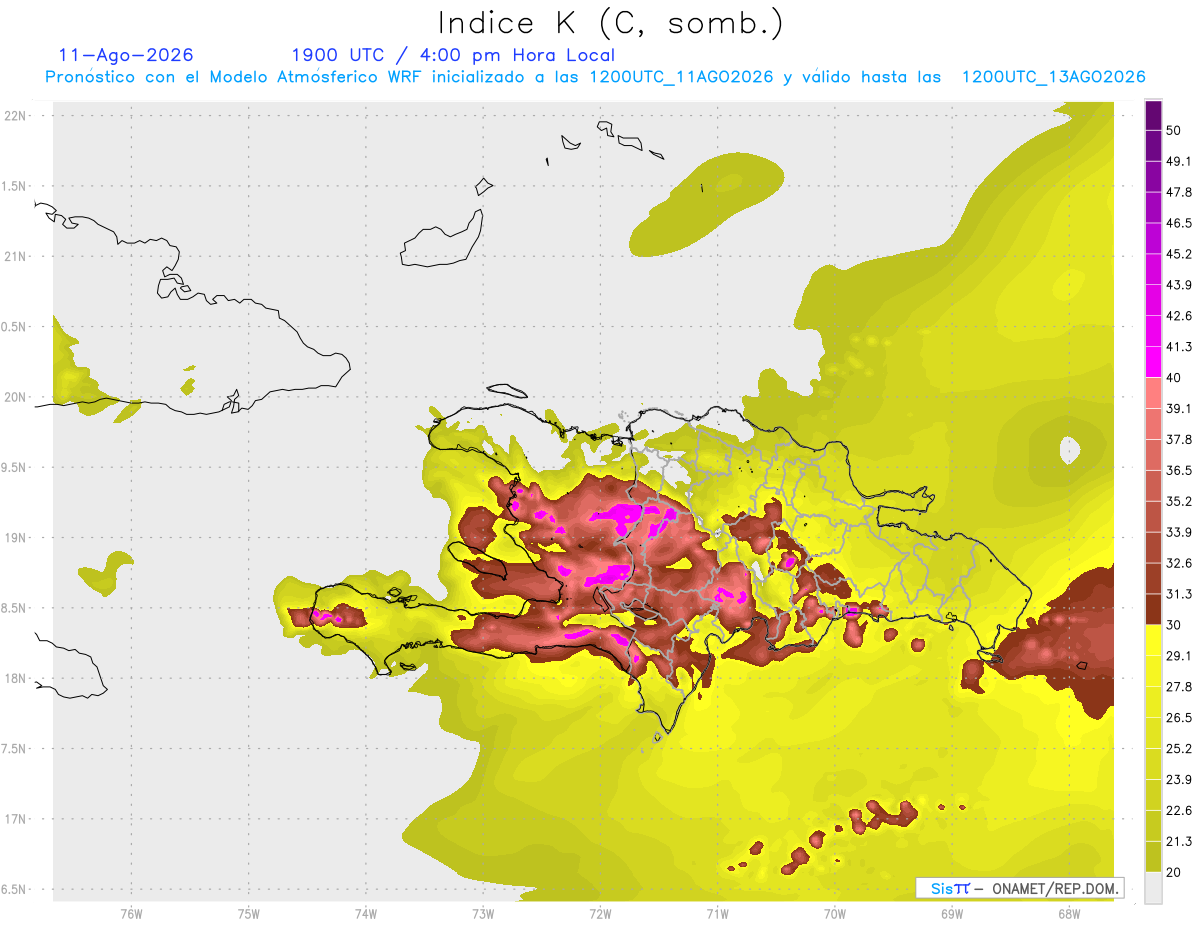Click the legend value '43.9'

pos(1179,285)
